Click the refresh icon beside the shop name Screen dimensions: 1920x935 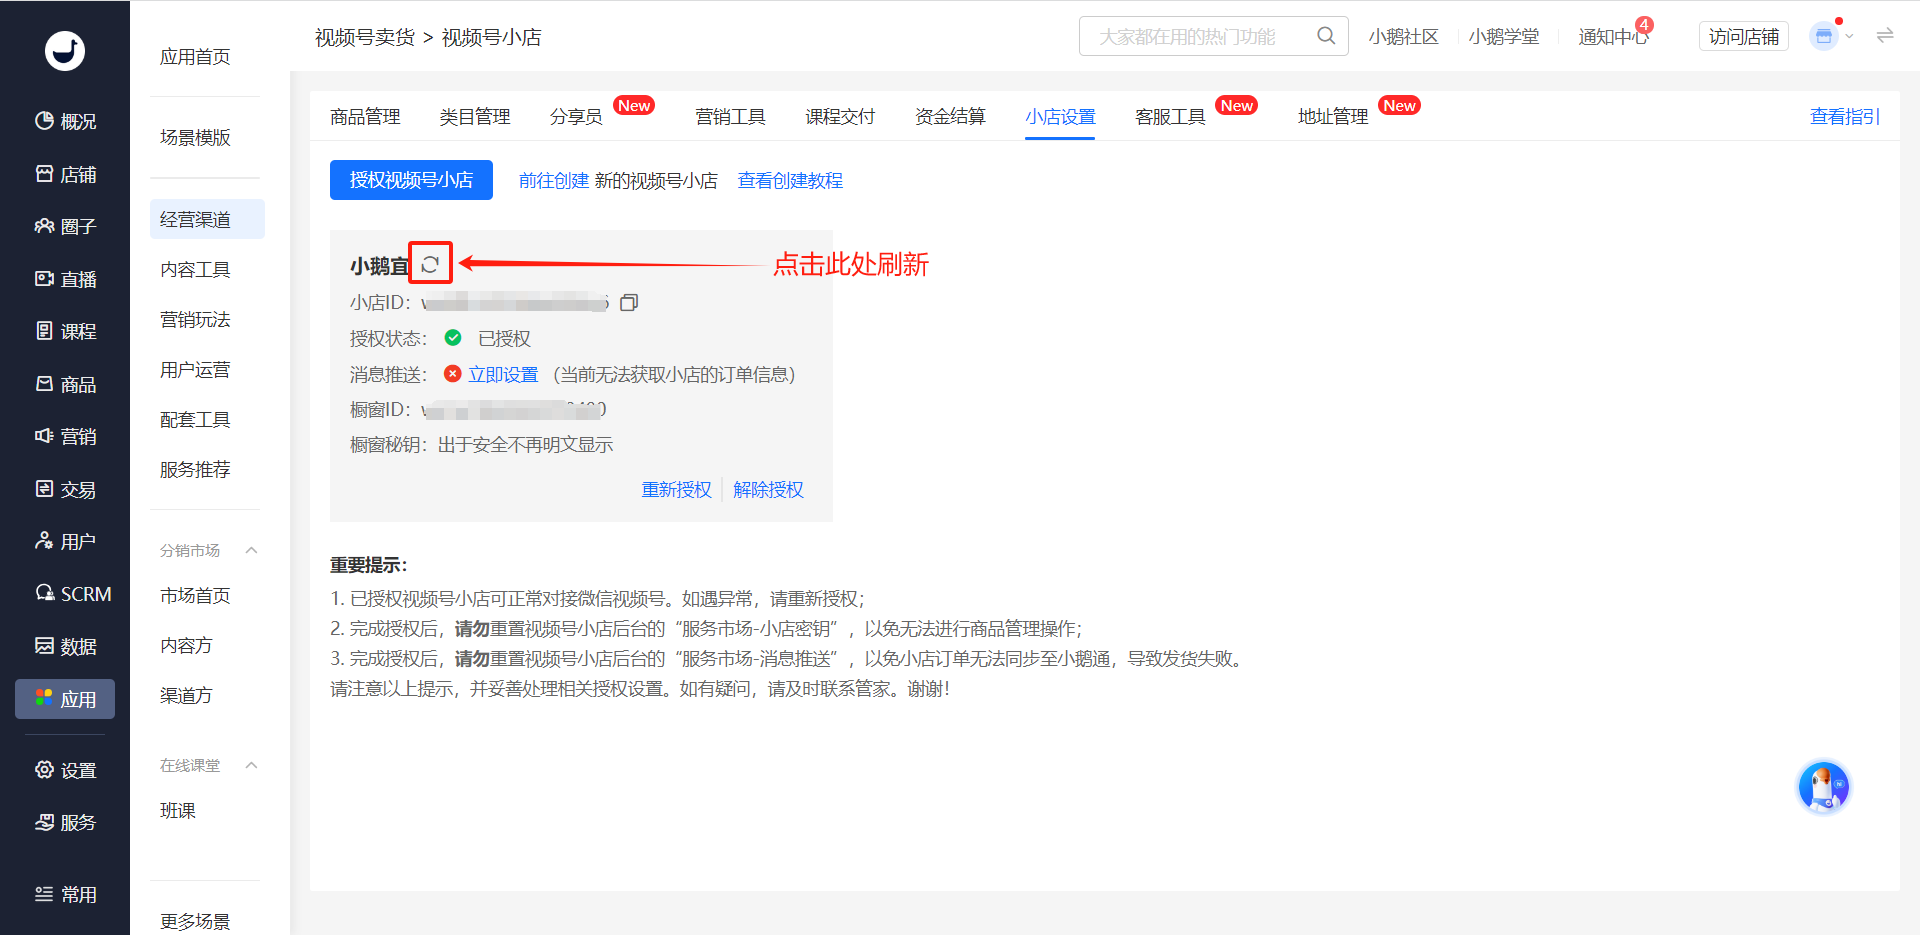point(430,264)
